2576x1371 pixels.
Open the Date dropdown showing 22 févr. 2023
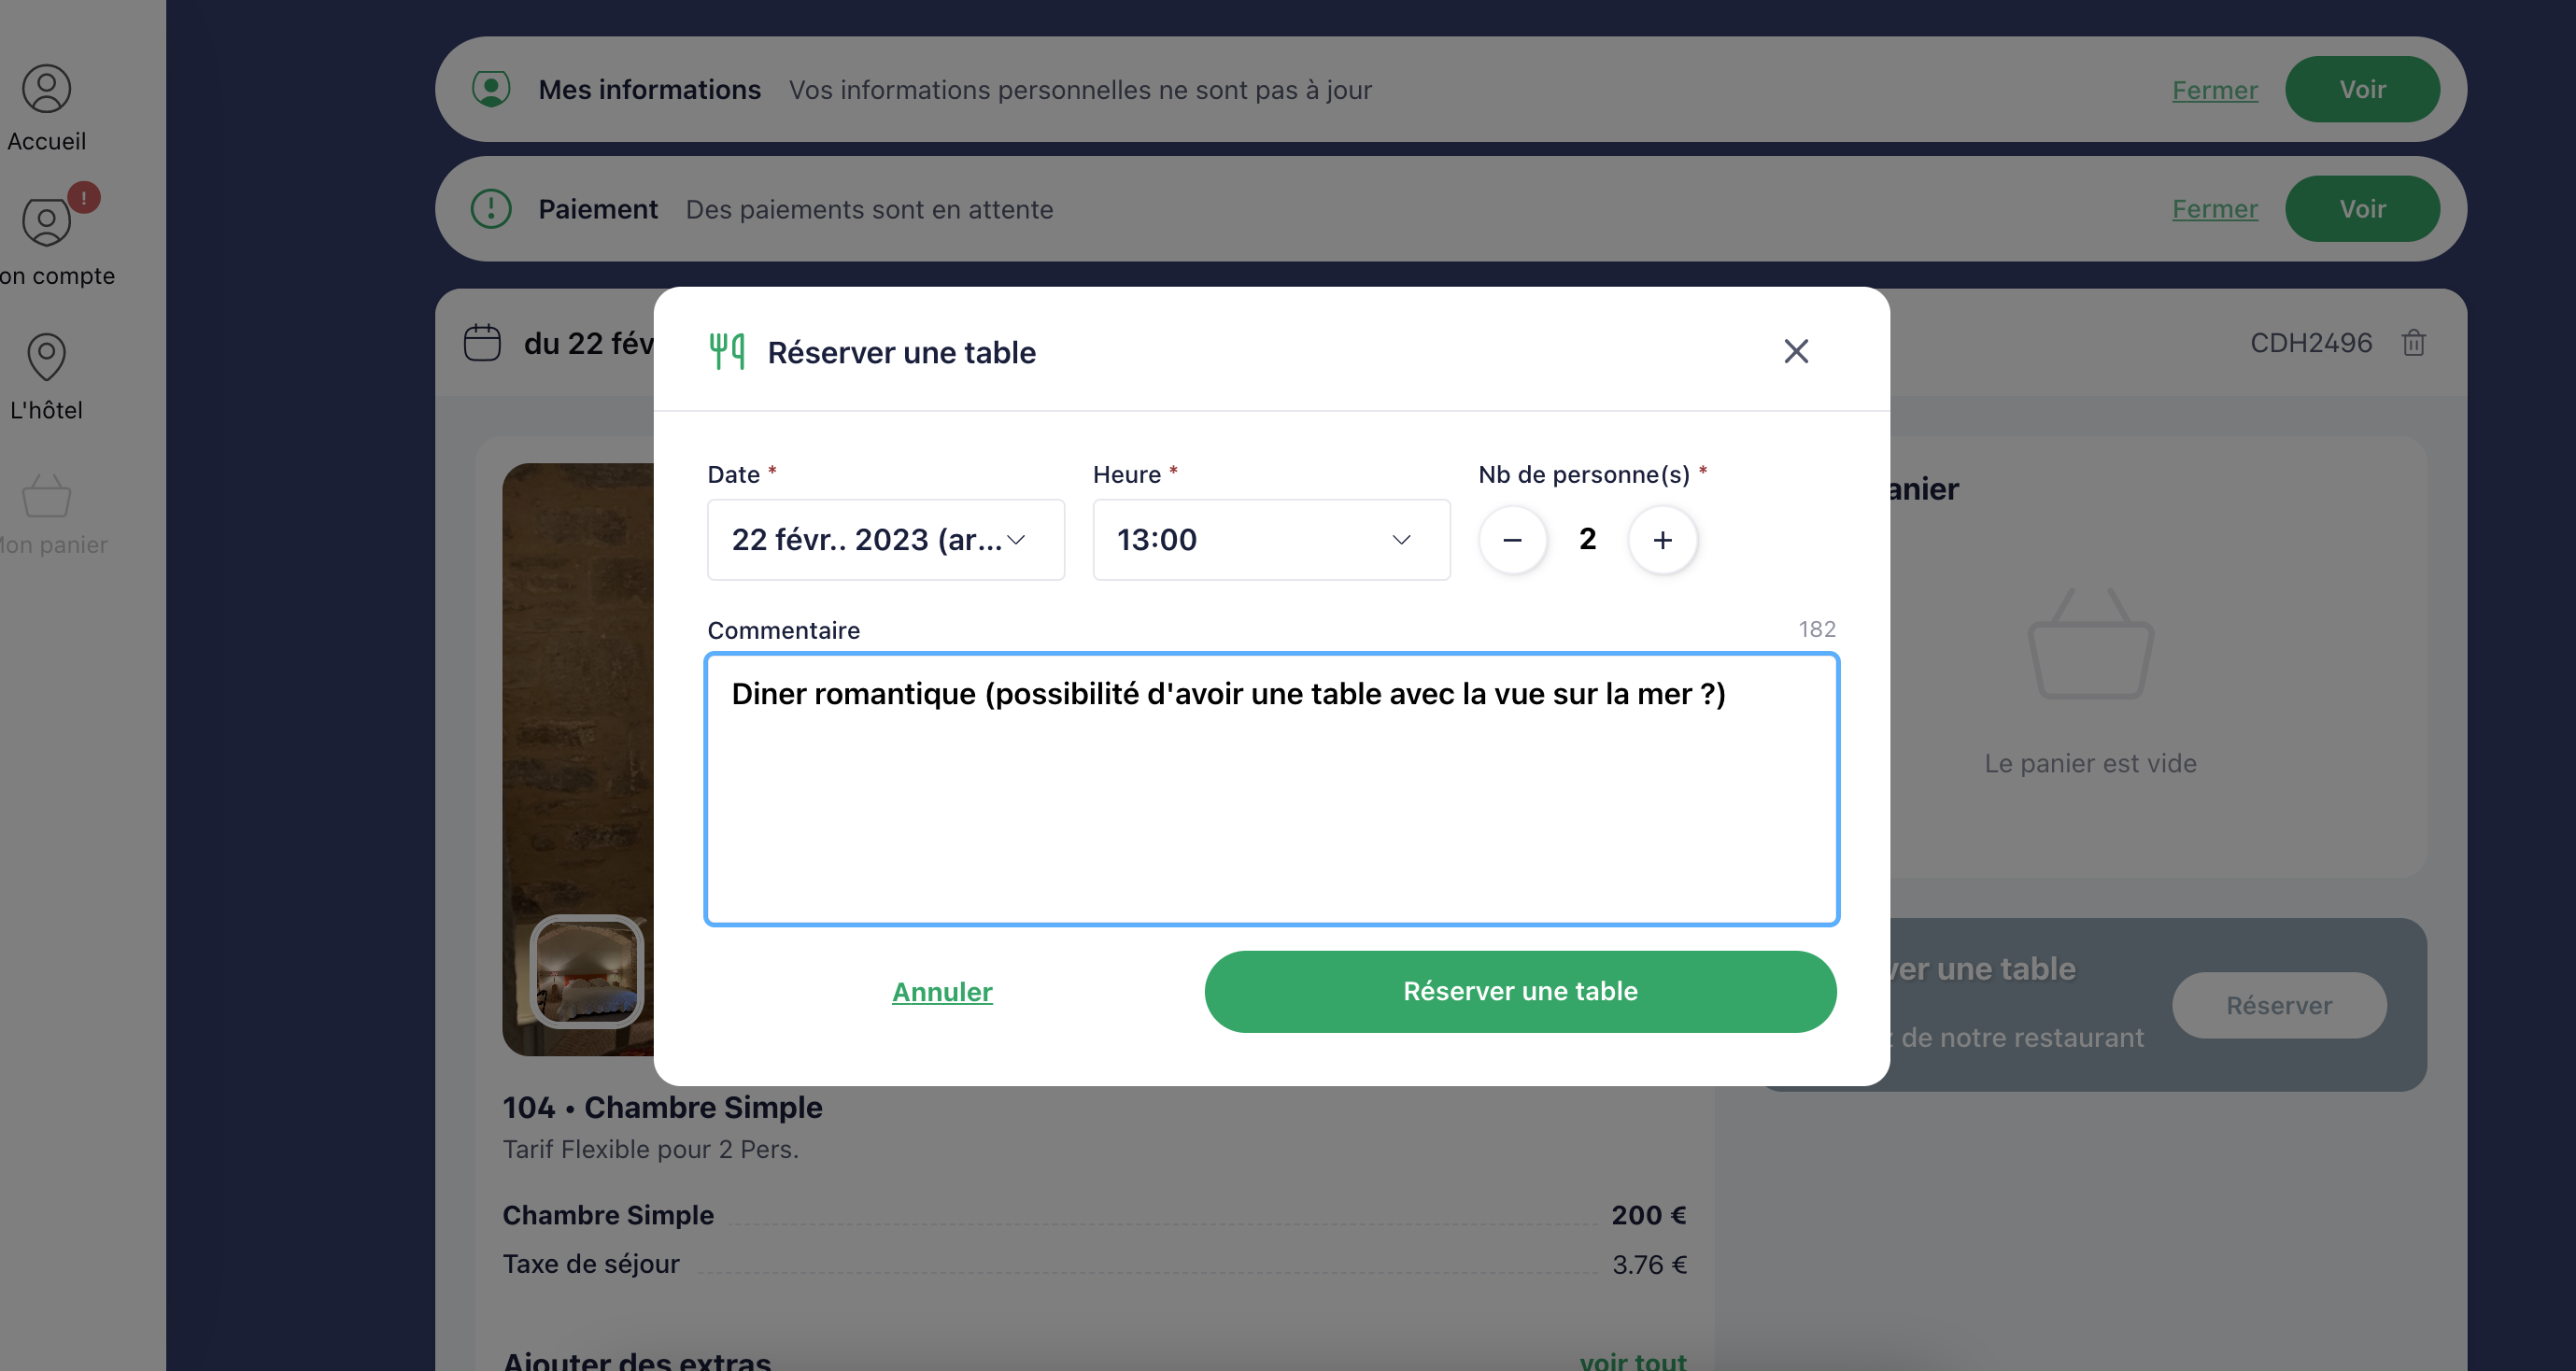tap(886, 540)
